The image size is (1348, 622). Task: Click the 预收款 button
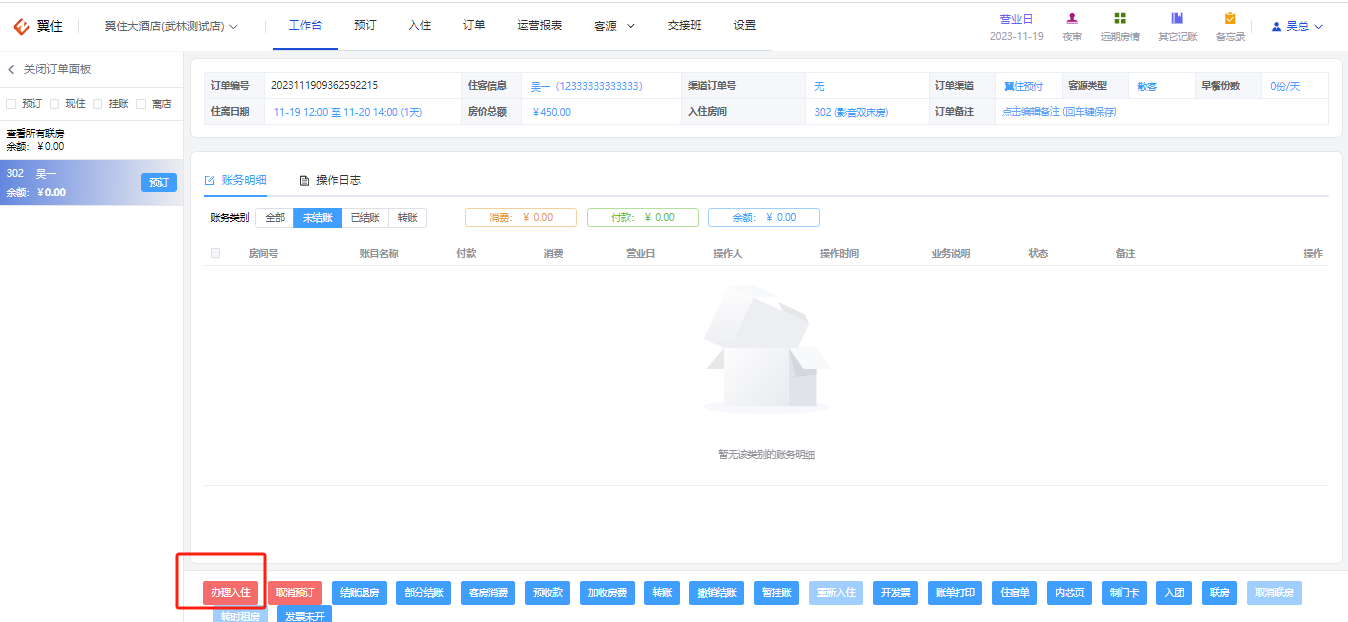pos(548,593)
